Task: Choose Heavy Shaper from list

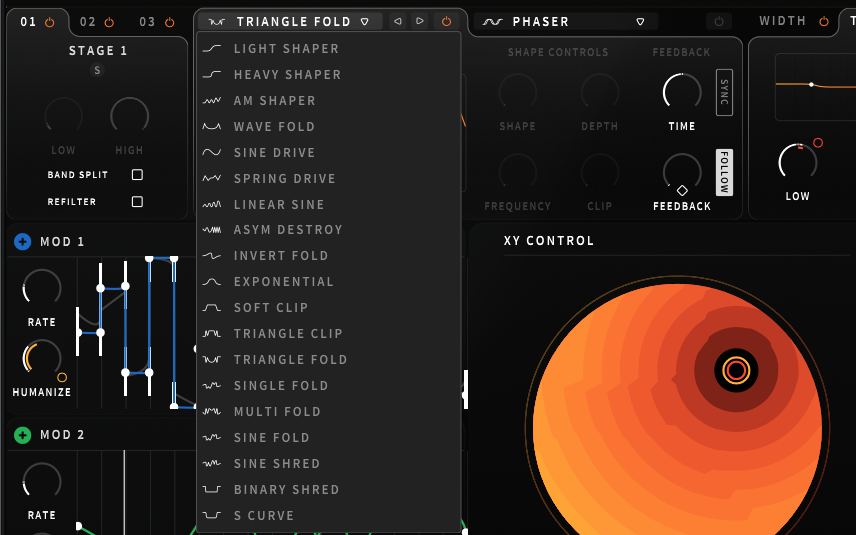Action: click(x=329, y=75)
